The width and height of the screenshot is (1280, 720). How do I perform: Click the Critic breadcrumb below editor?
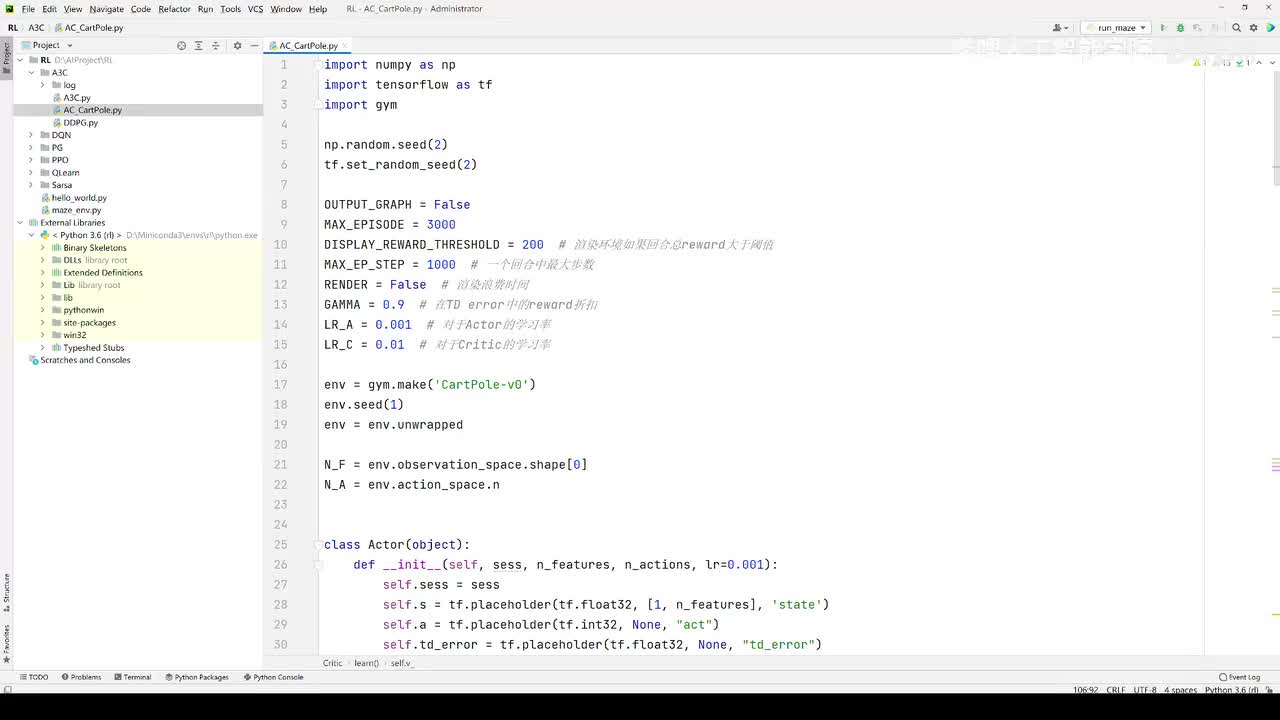[x=332, y=663]
